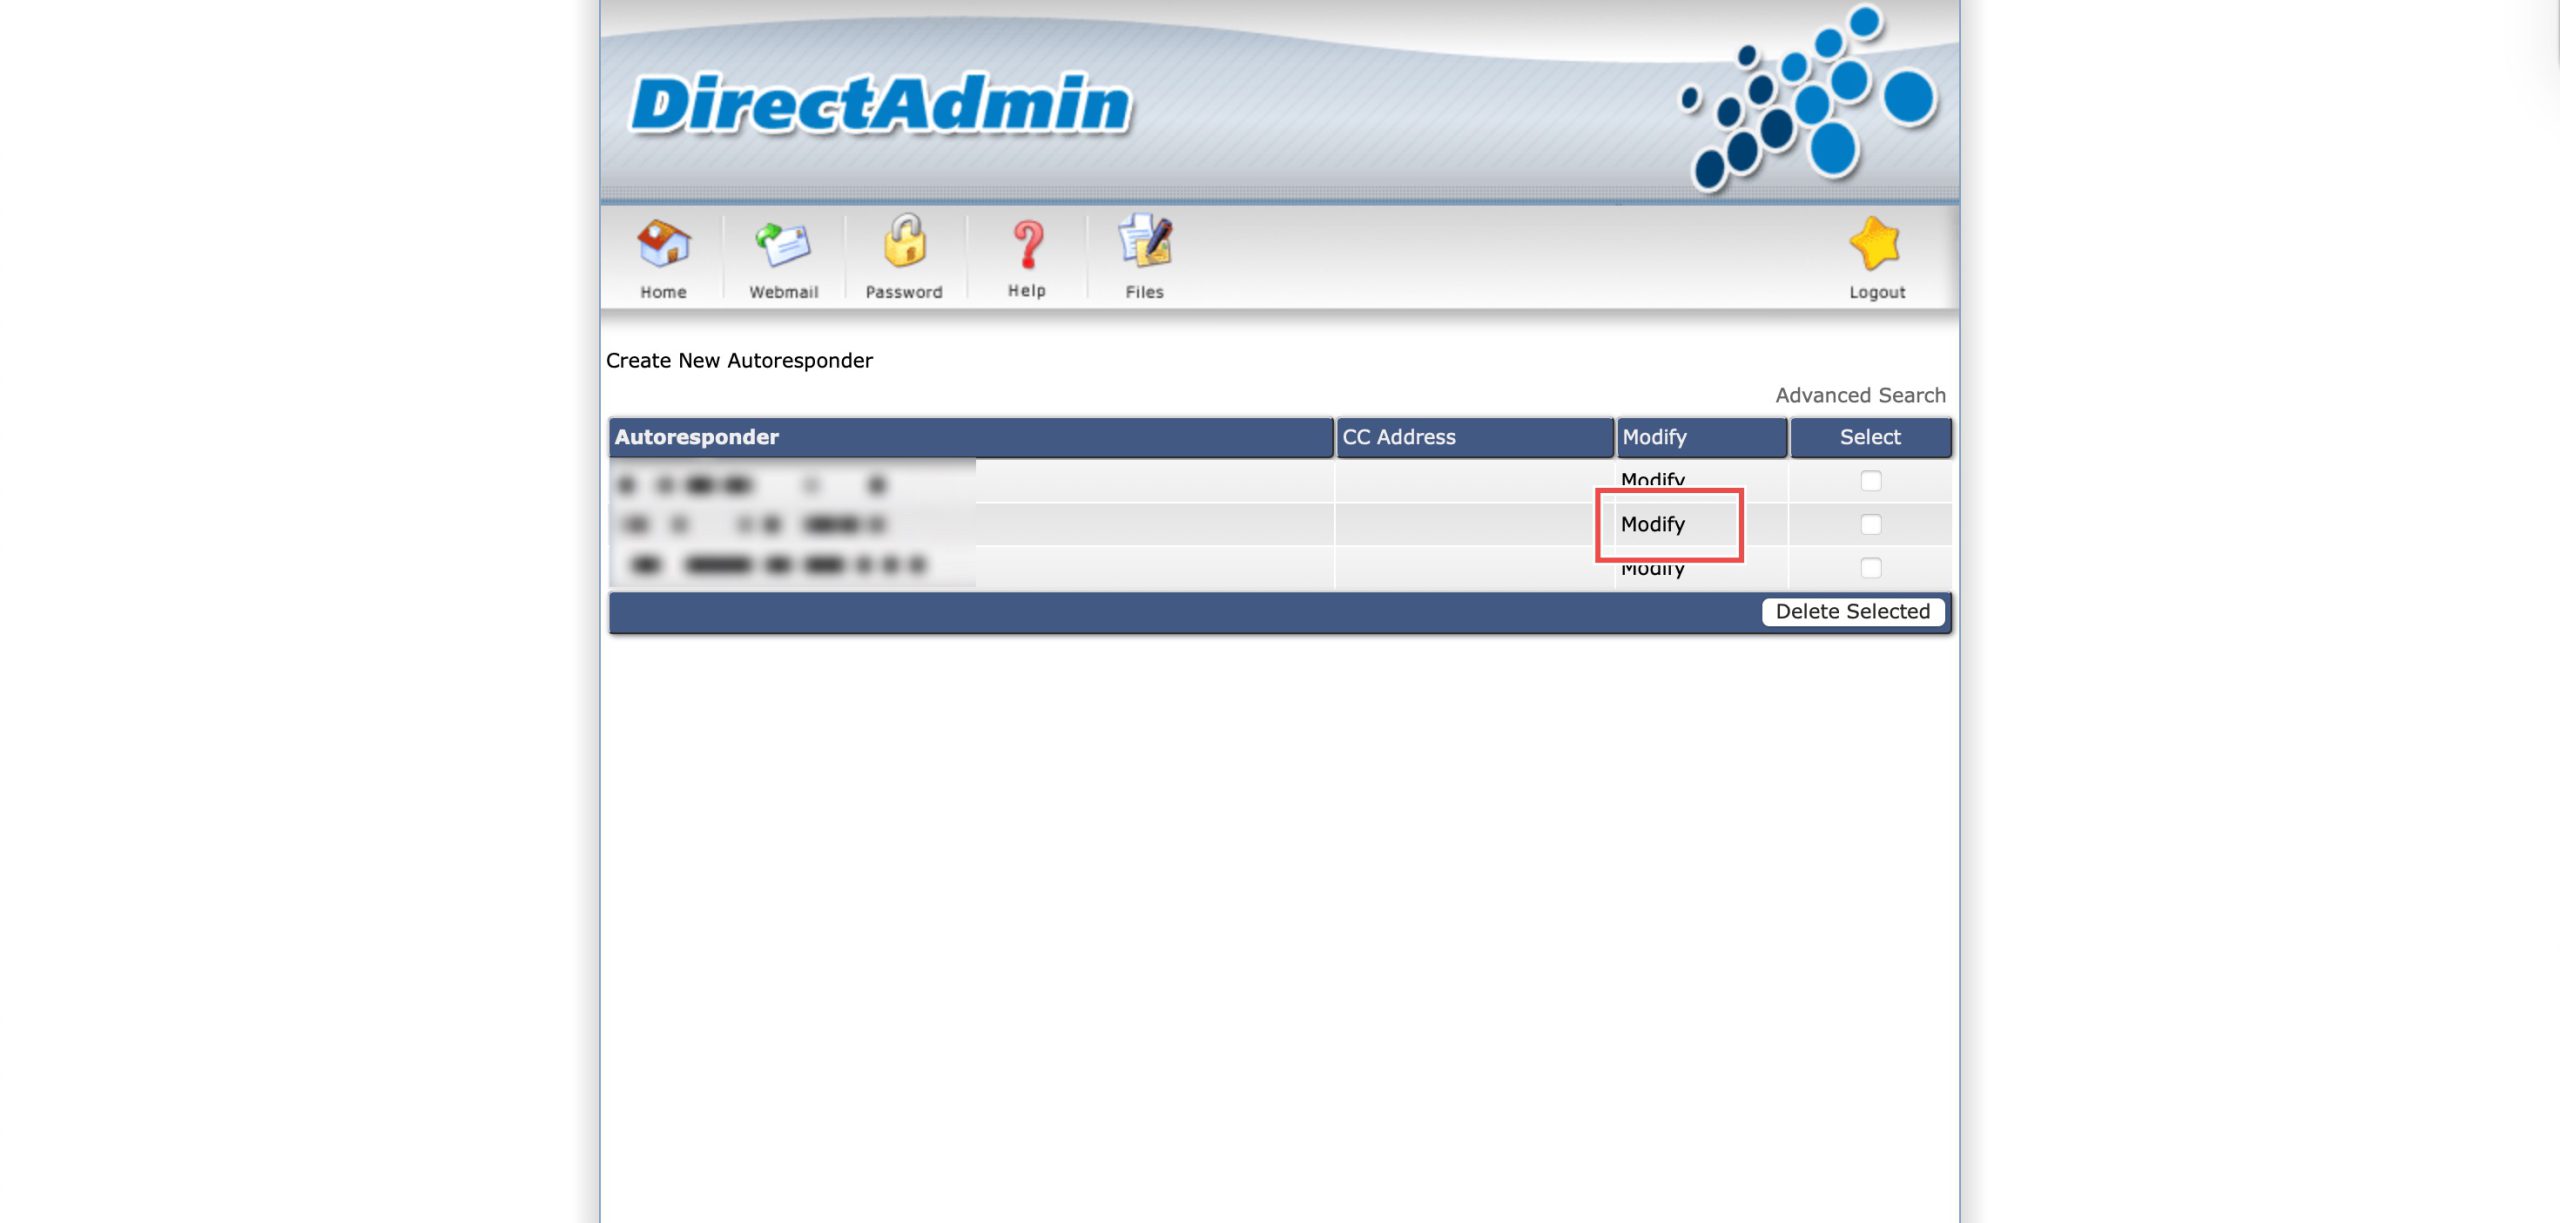Click Modify link in first row
Image resolution: width=2560 pixels, height=1223 pixels.
pos(1653,479)
